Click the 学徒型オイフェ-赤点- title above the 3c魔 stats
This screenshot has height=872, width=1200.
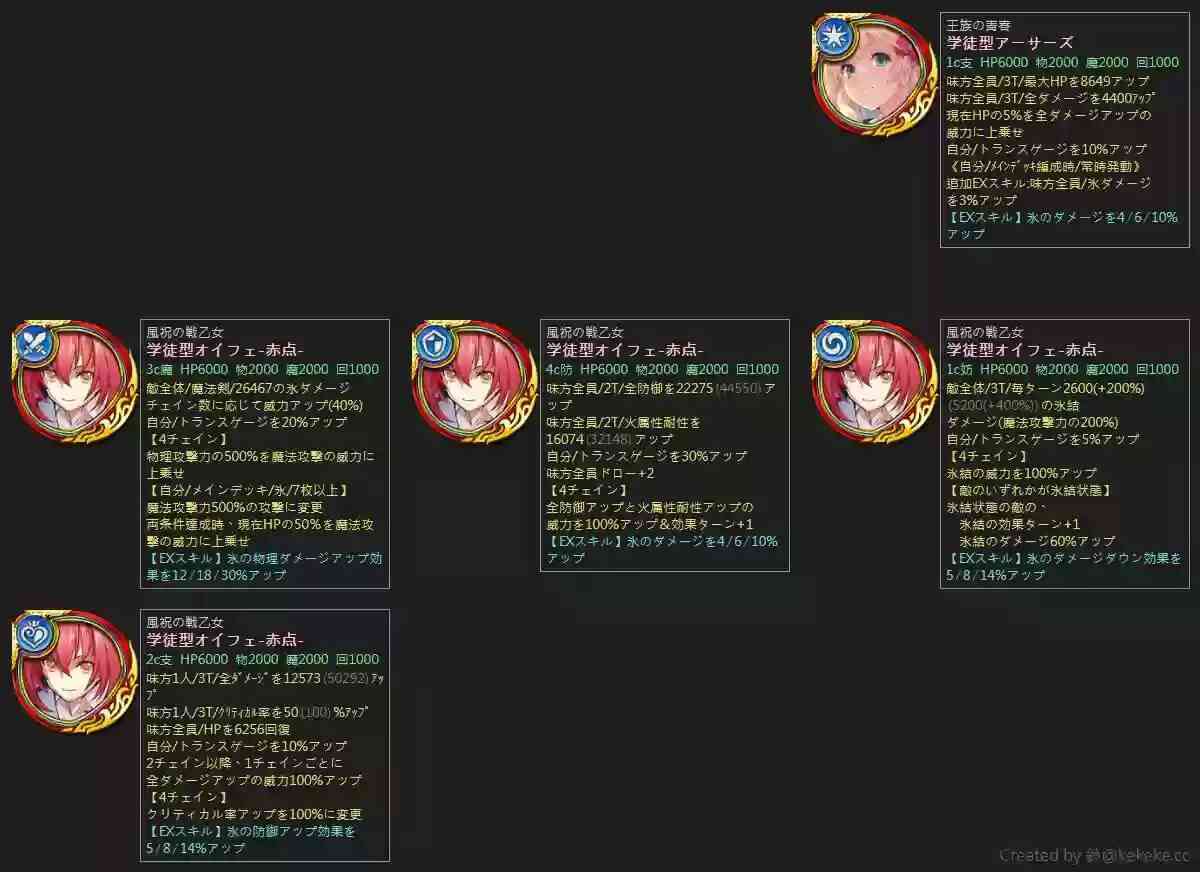pos(225,350)
